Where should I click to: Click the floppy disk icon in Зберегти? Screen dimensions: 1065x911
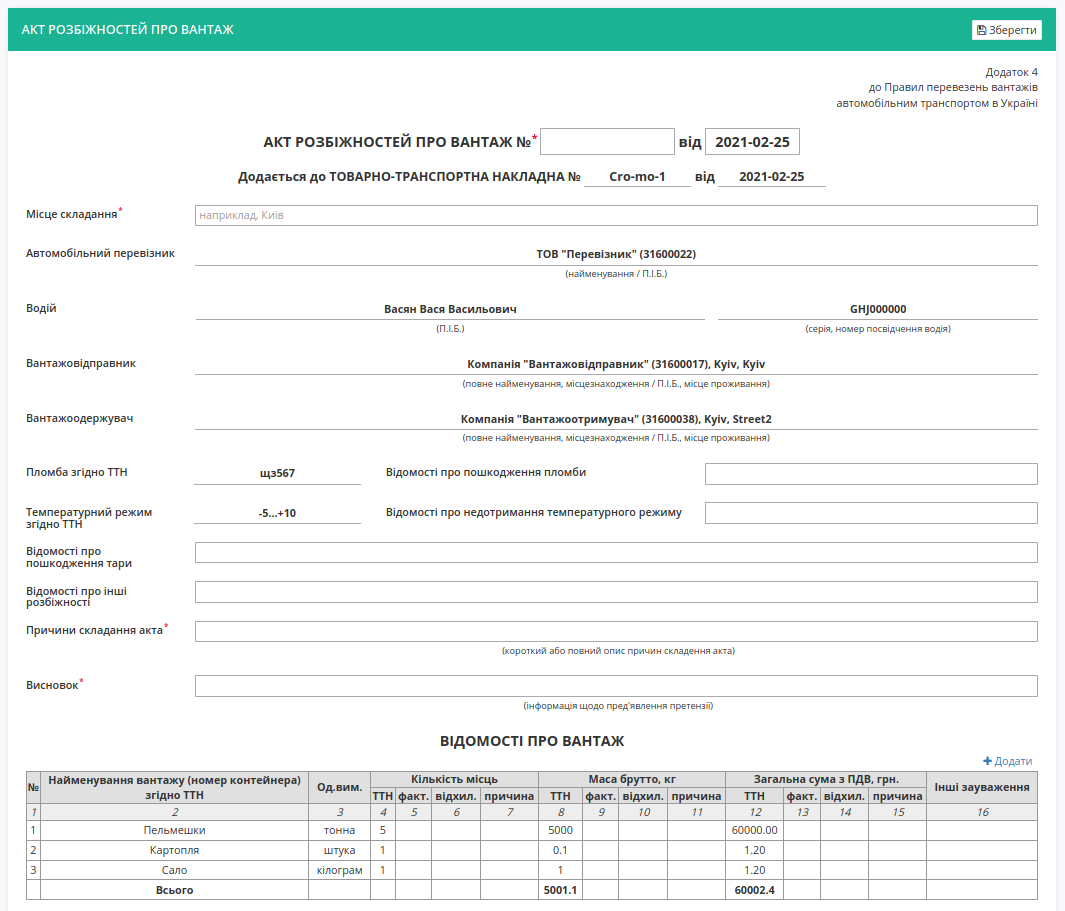pos(981,30)
